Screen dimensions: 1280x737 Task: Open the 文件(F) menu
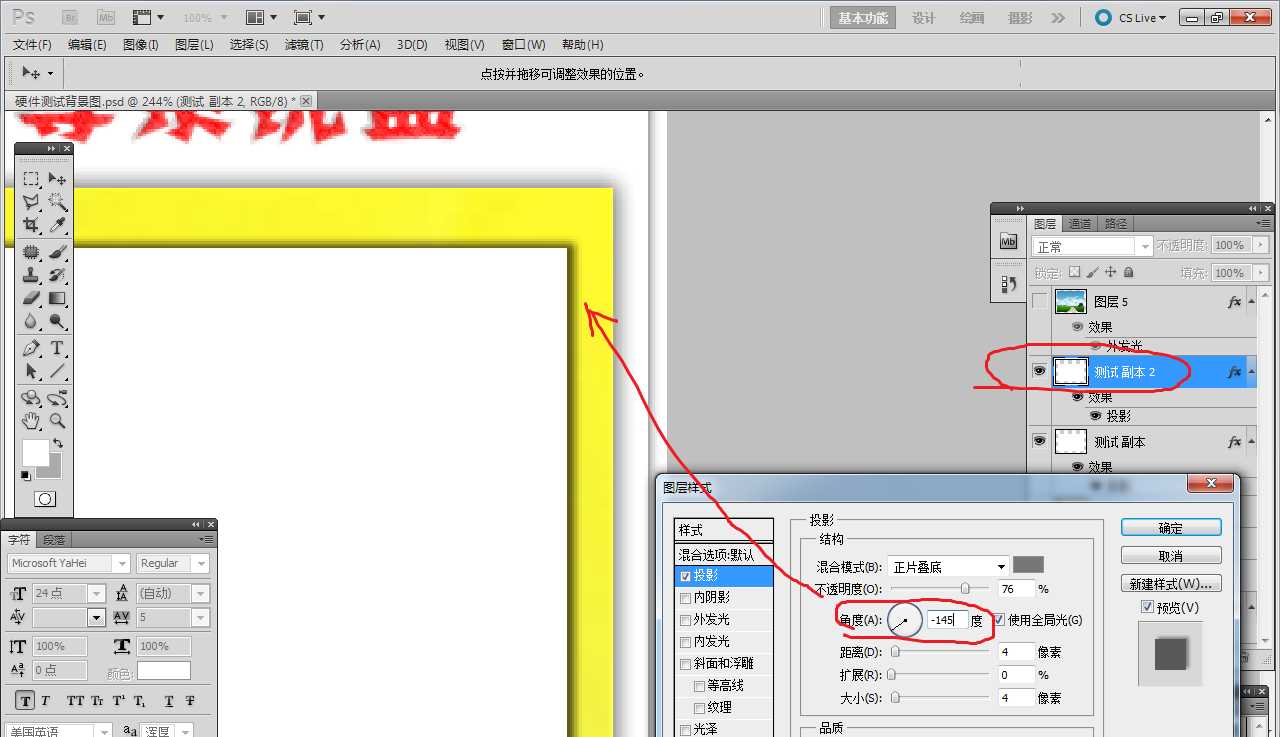pos(32,45)
